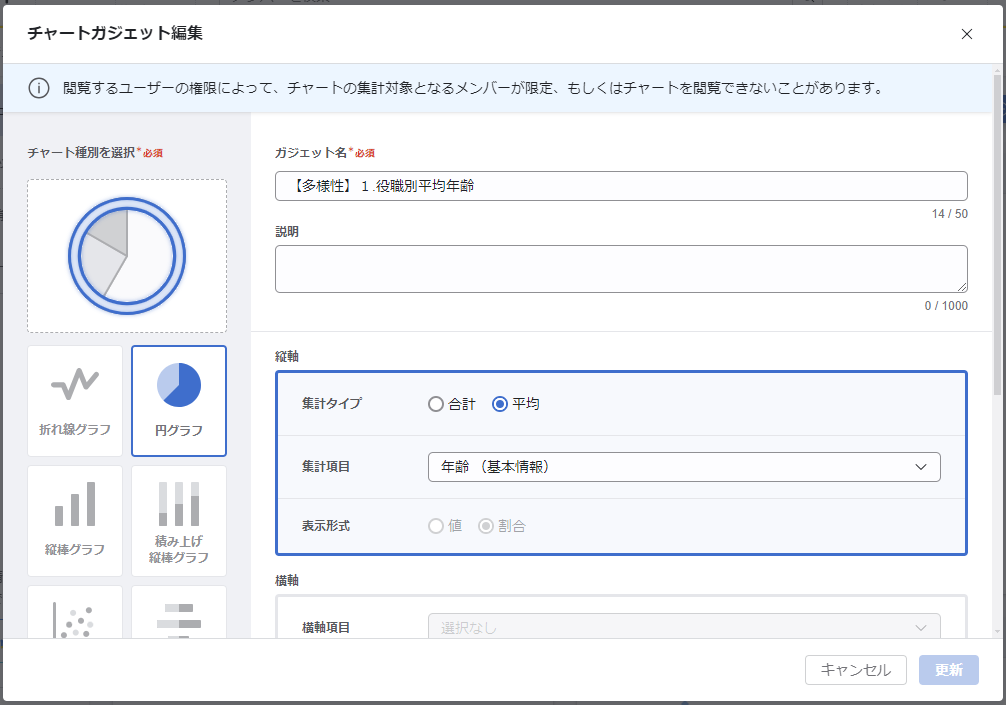
Task: Open the 集計項目 dropdown showing 年齢（基本情報）
Action: [684, 467]
